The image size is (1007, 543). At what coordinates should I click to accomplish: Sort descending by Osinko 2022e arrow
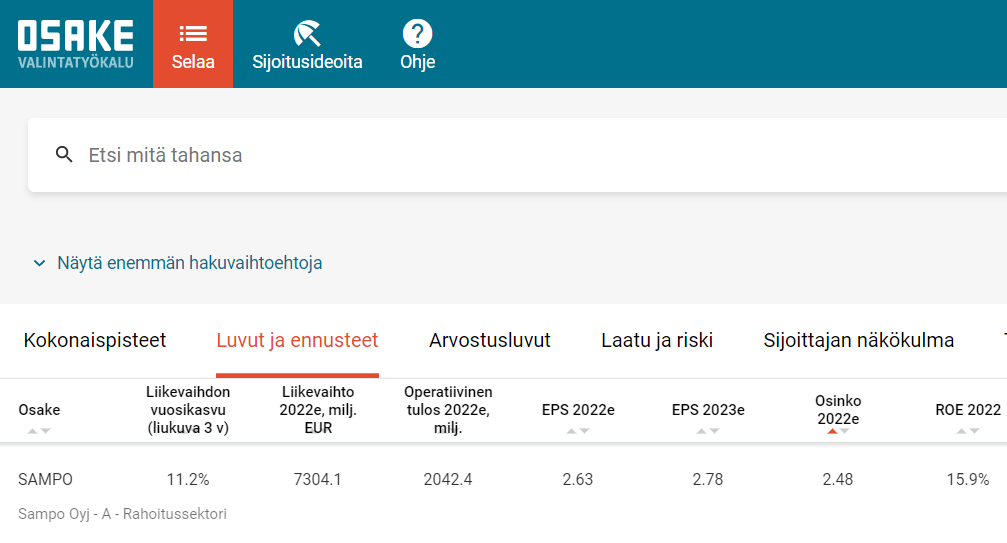tap(845, 431)
